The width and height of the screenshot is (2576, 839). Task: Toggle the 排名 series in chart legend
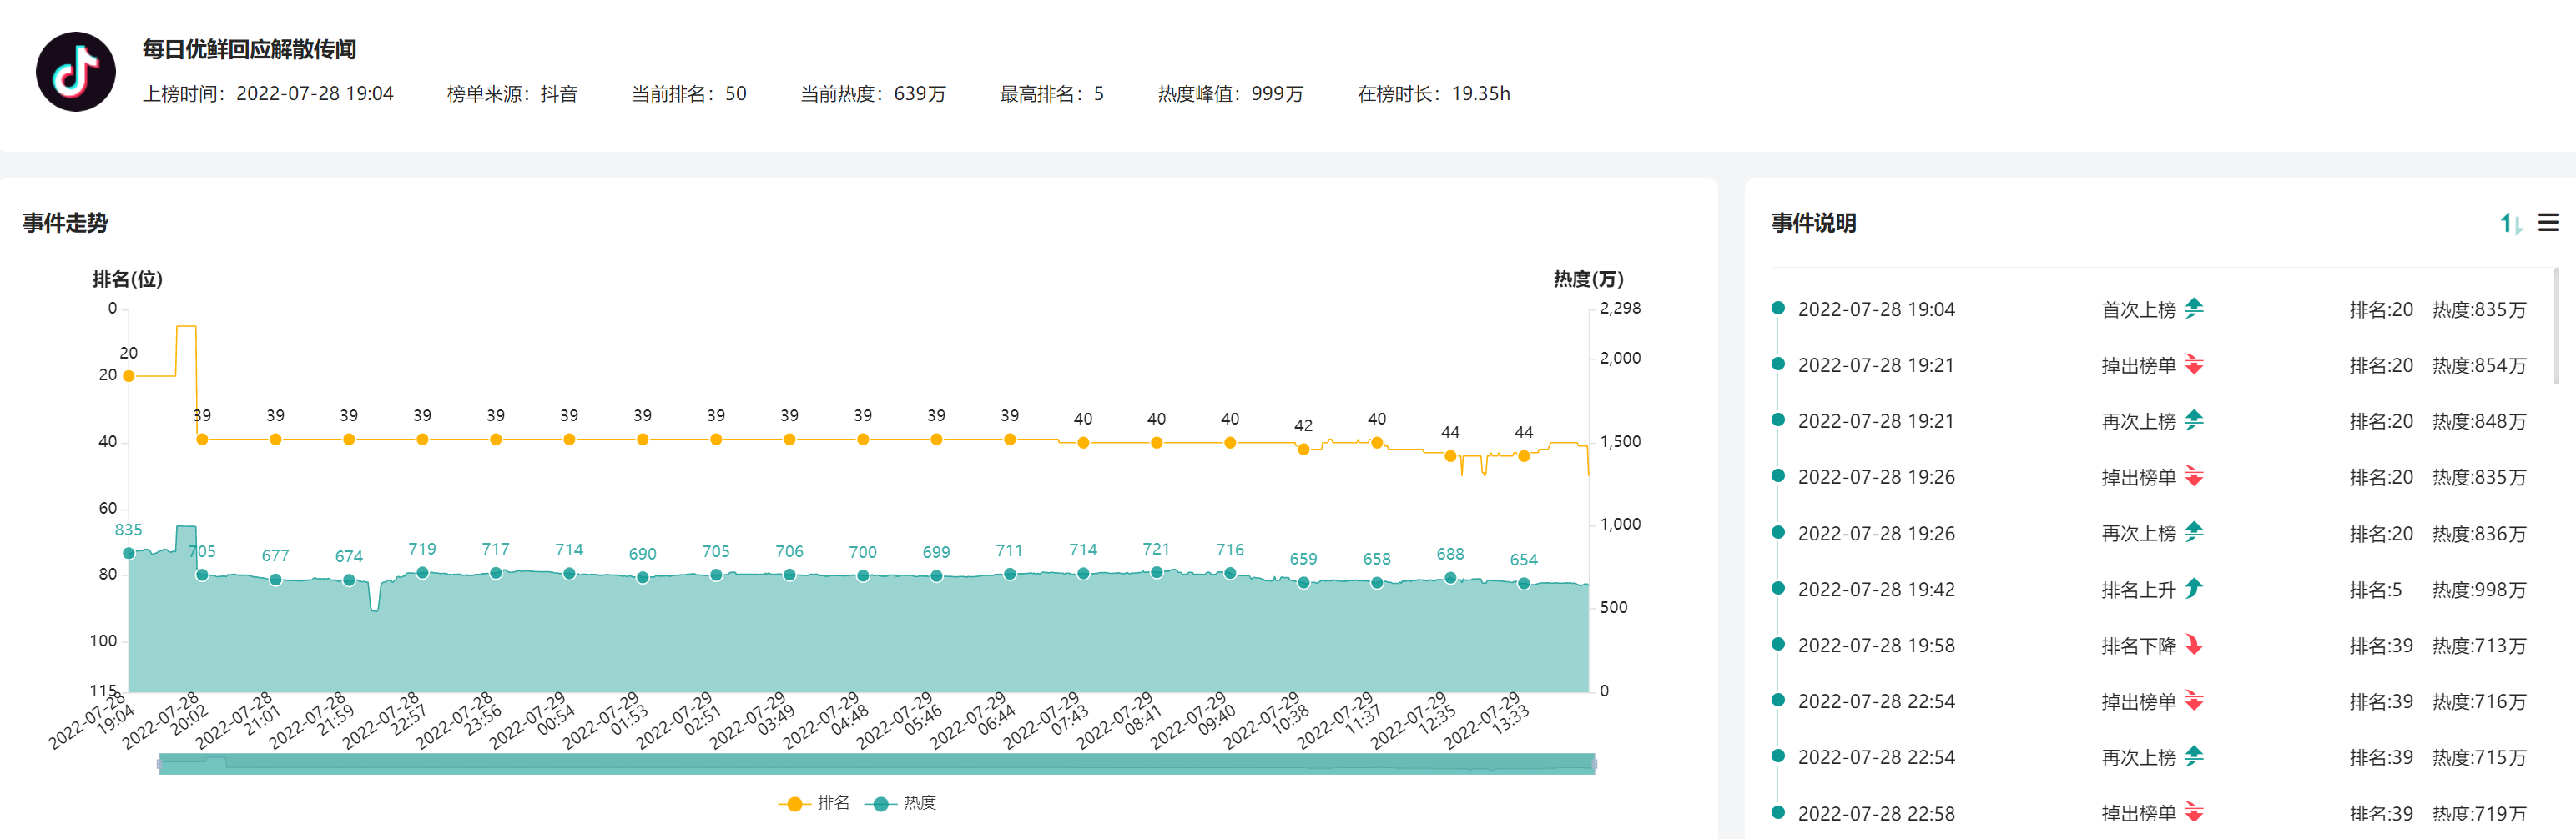(x=814, y=803)
